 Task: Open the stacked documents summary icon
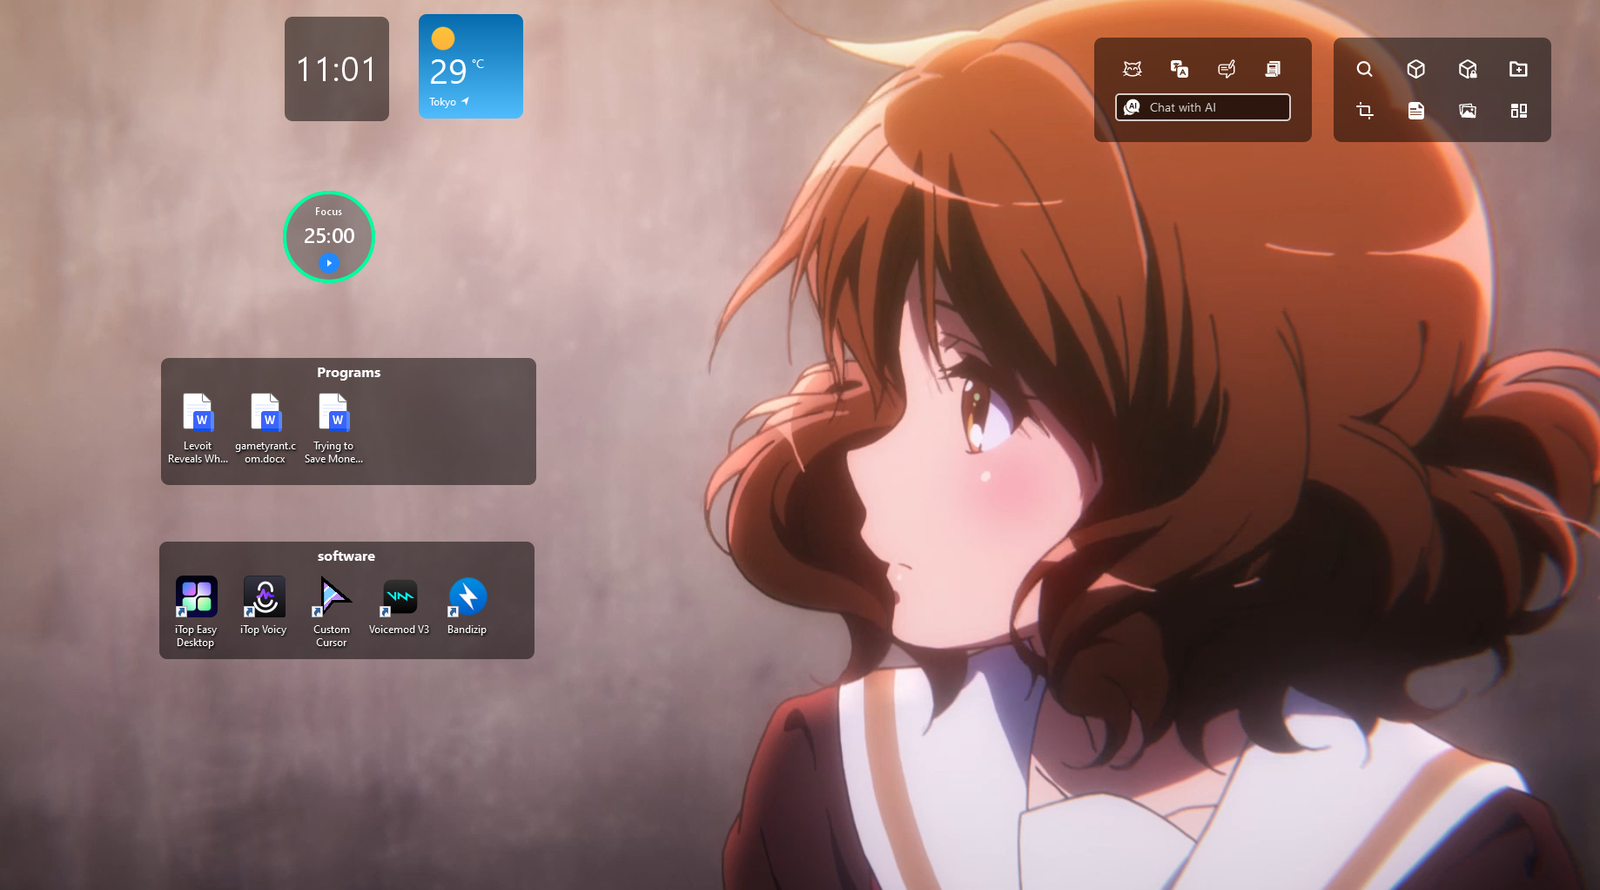[1273, 69]
